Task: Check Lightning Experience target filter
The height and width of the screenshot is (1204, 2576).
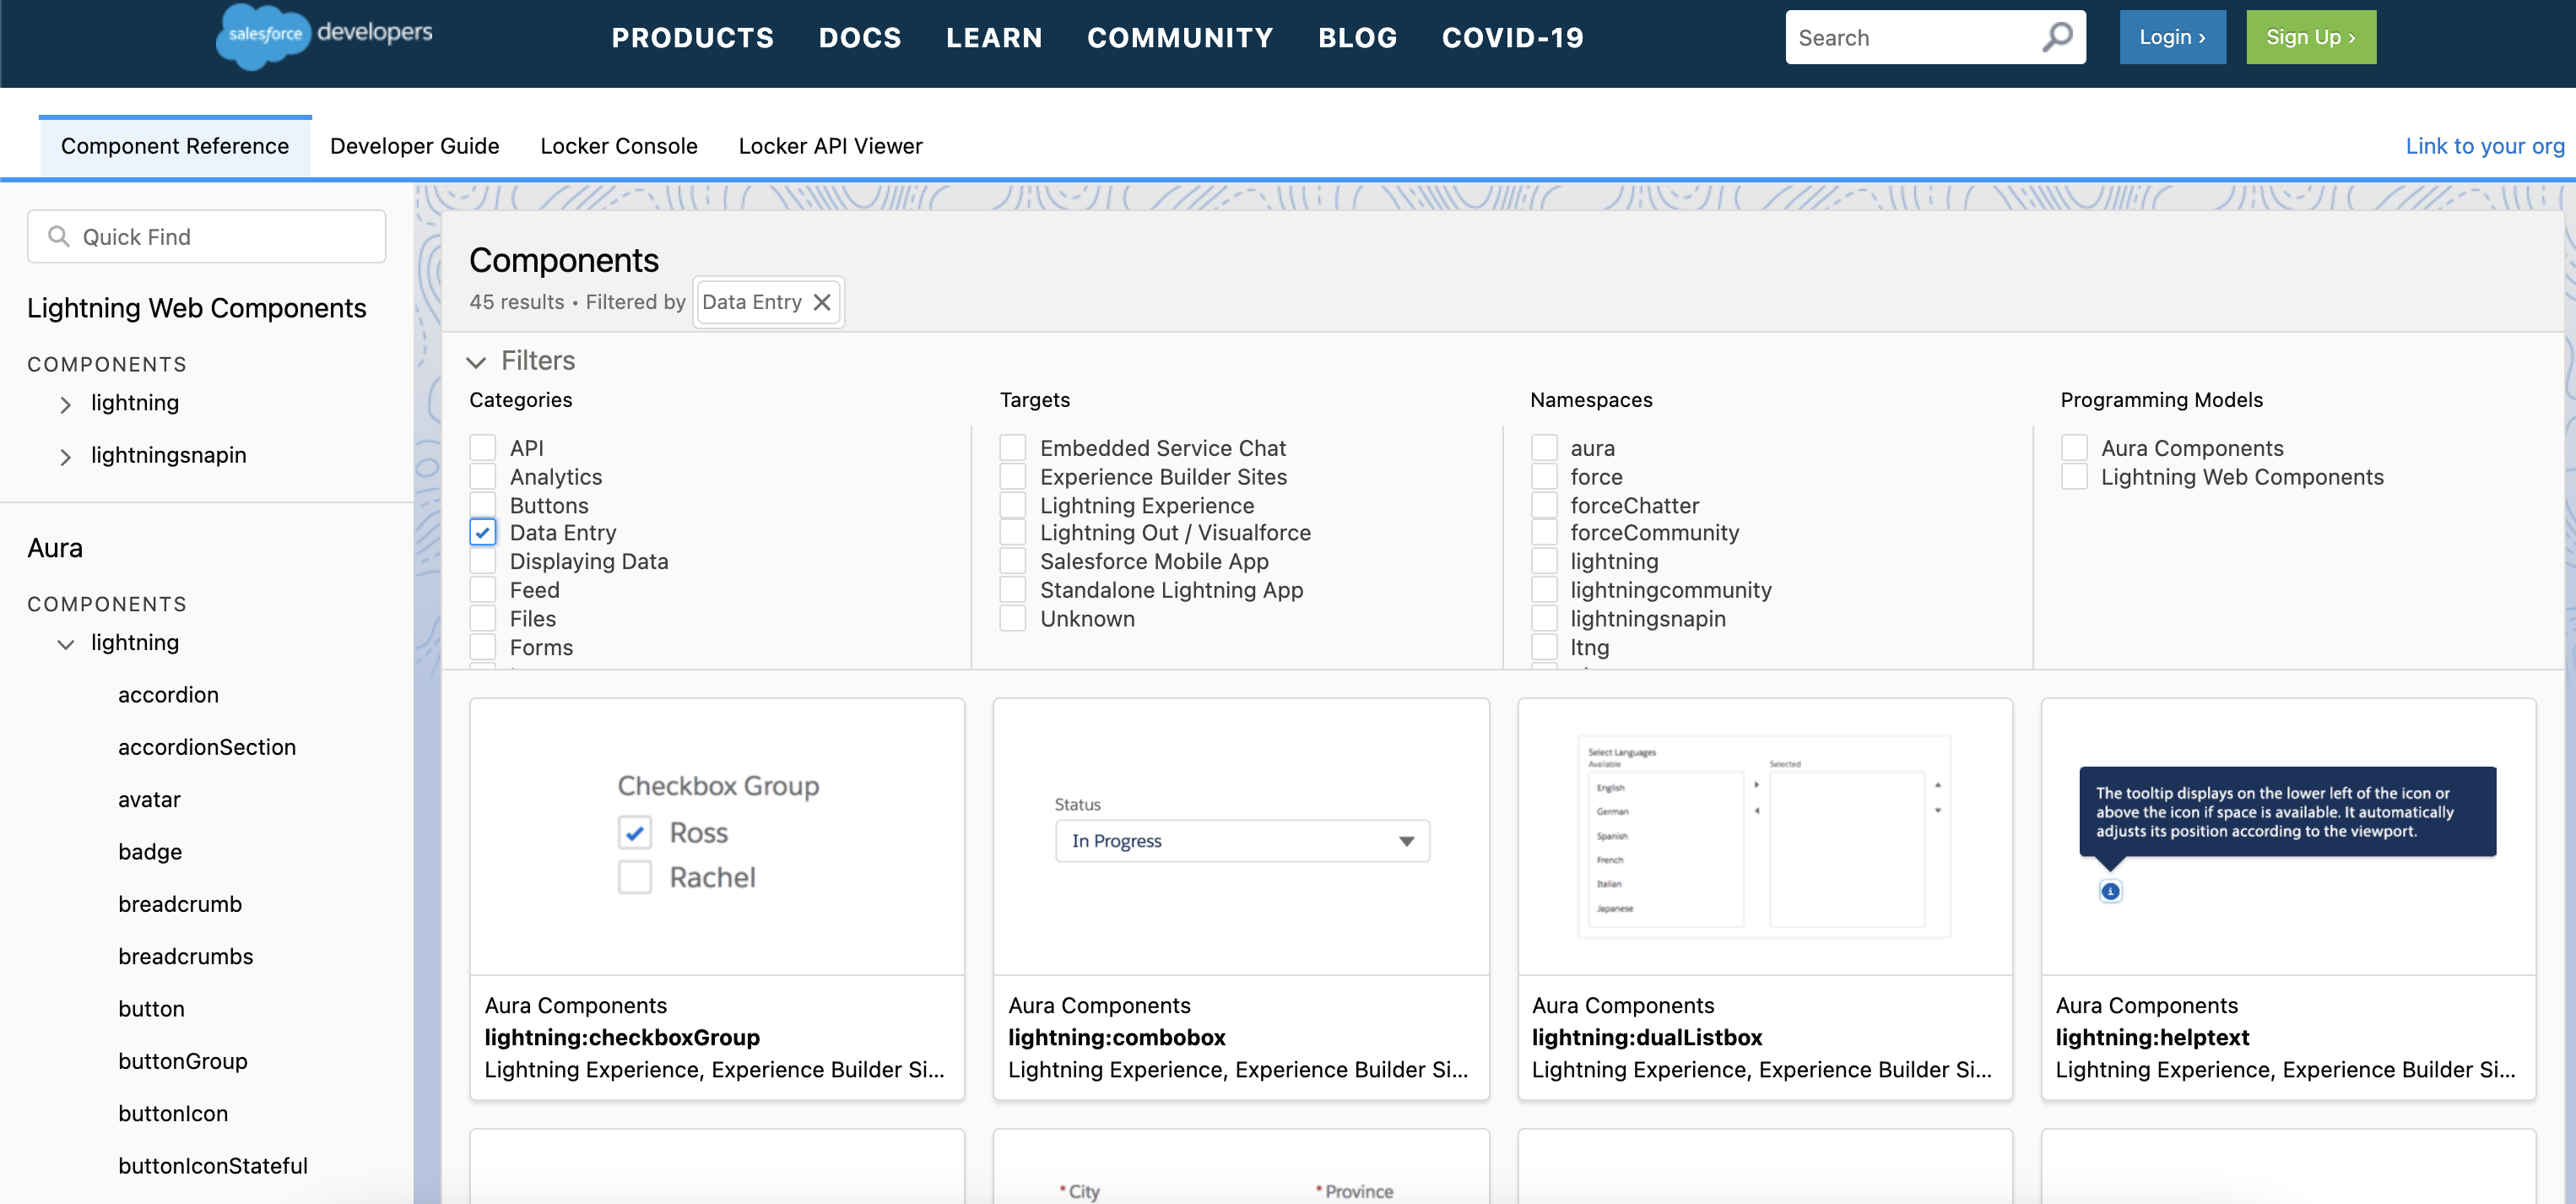Action: tap(1013, 505)
